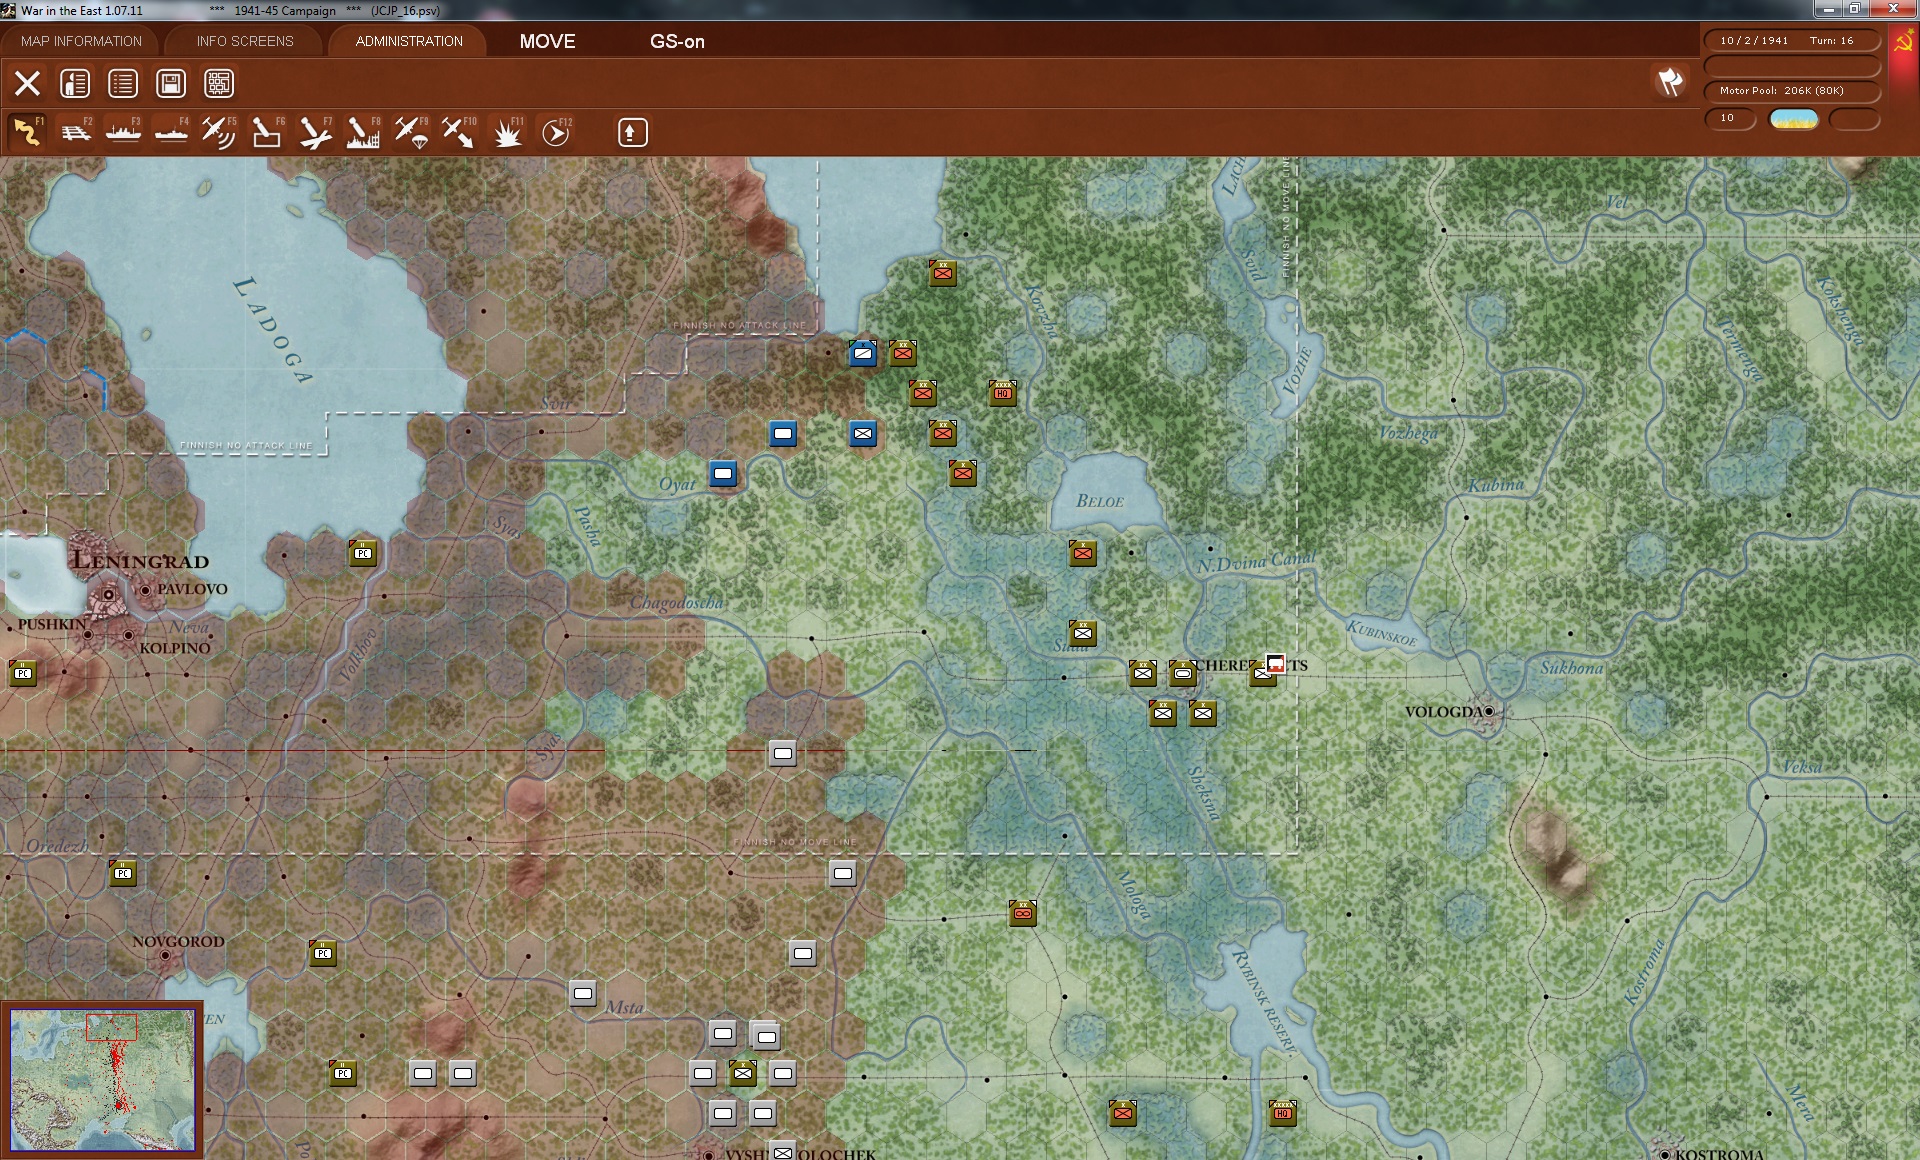Image resolution: width=1920 pixels, height=1160 pixels.
Task: Click the weather indicator swatch
Action: pyautogui.click(x=1794, y=119)
